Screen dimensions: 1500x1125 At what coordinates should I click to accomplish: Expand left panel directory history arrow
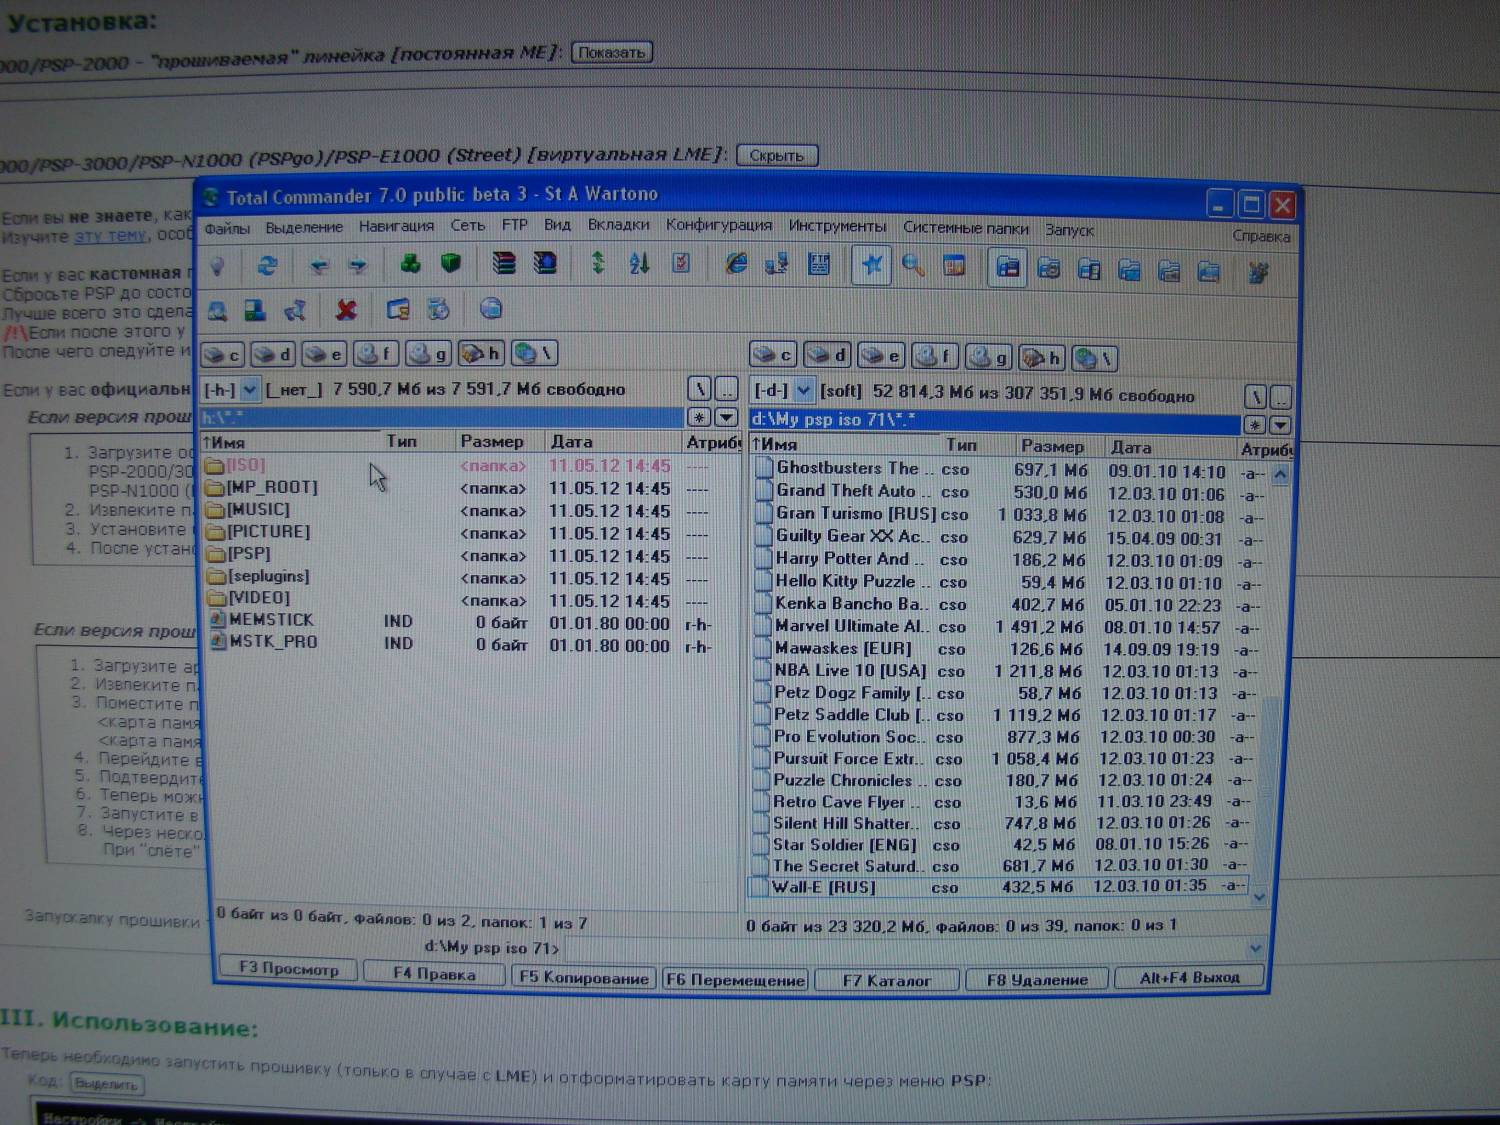point(727,417)
